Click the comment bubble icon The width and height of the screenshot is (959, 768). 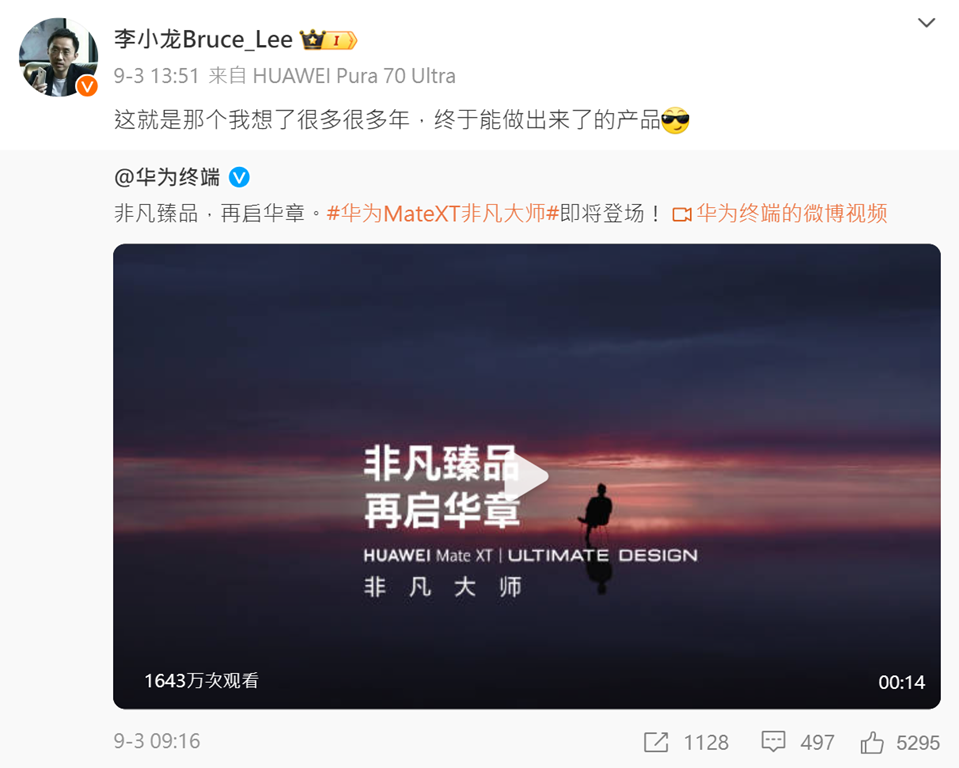(773, 742)
